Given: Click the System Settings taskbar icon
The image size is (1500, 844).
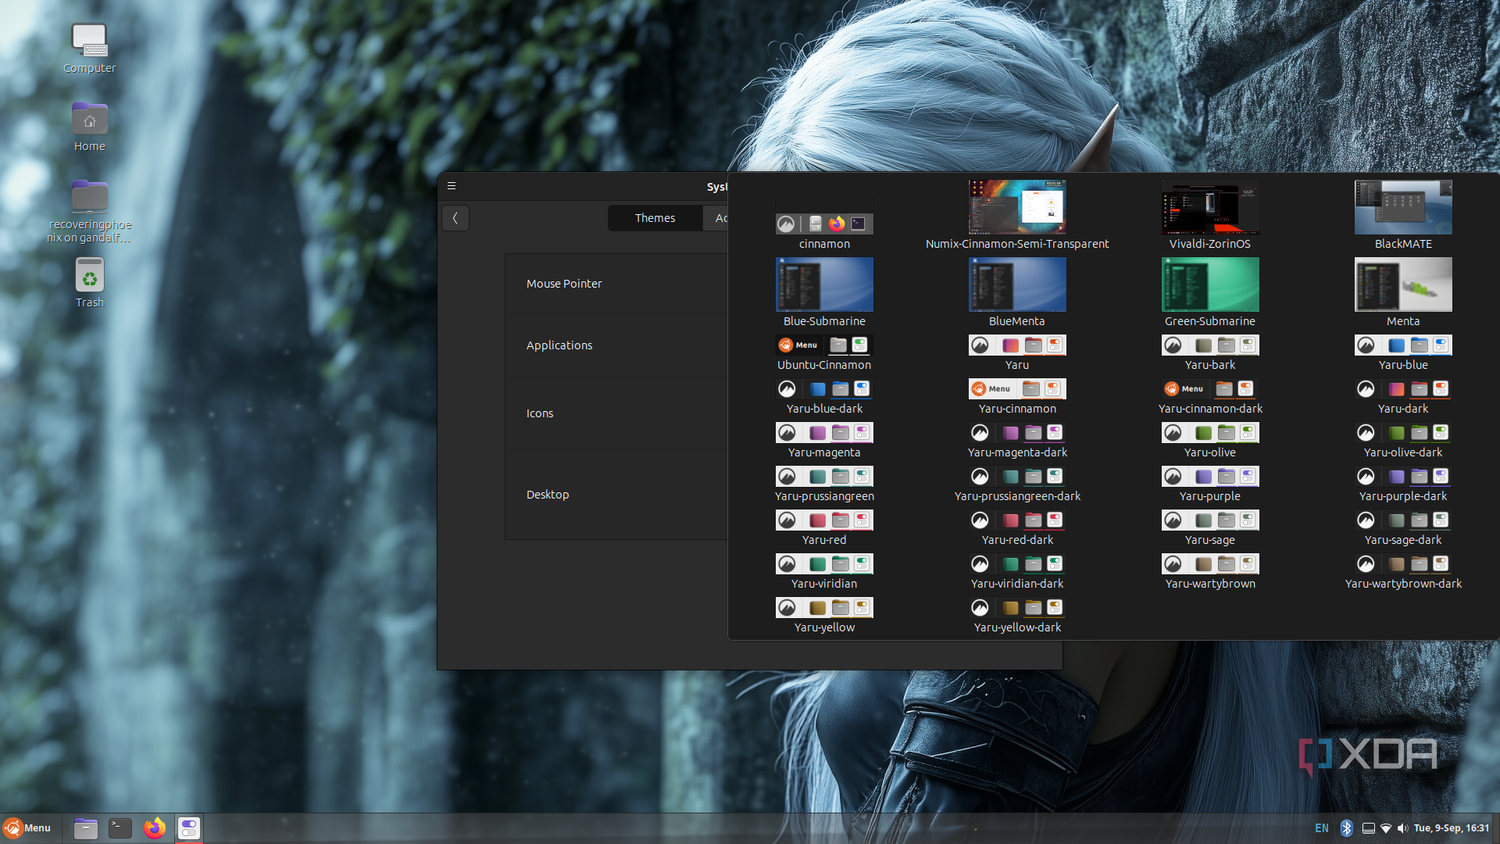Looking at the screenshot, I should click(189, 828).
